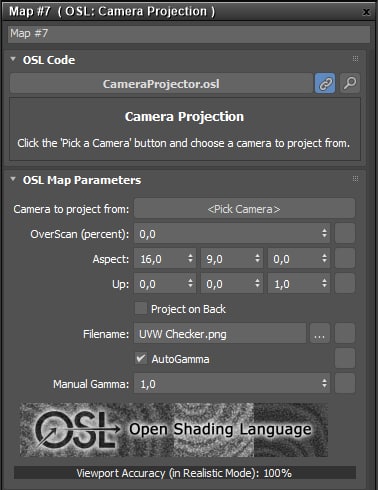Collapse the OSL Map Parameters rollout
The width and height of the screenshot is (378, 490).
pos(13,179)
